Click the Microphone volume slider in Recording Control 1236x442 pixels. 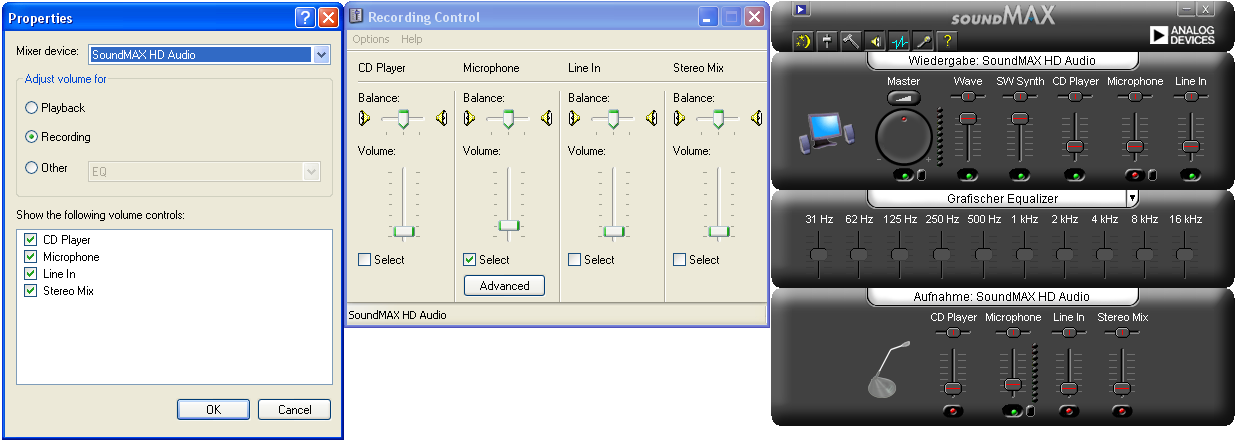coord(509,225)
